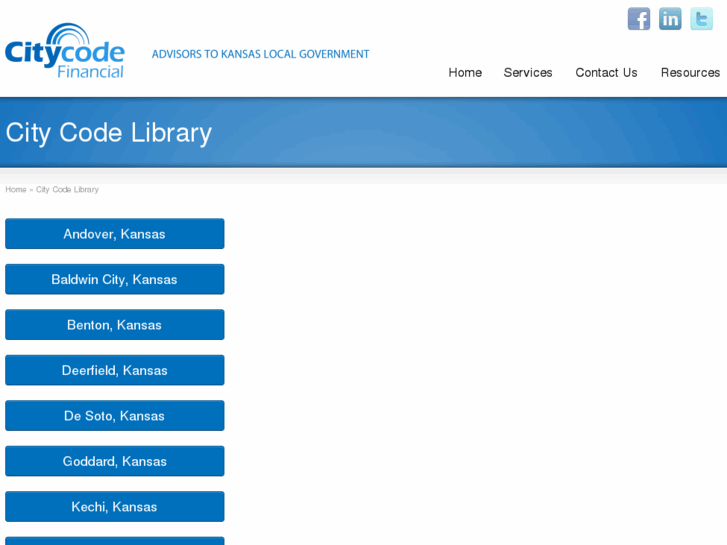Click the City Code Library breadcrumb
Image resolution: width=727 pixels, height=545 pixels.
pos(67,190)
